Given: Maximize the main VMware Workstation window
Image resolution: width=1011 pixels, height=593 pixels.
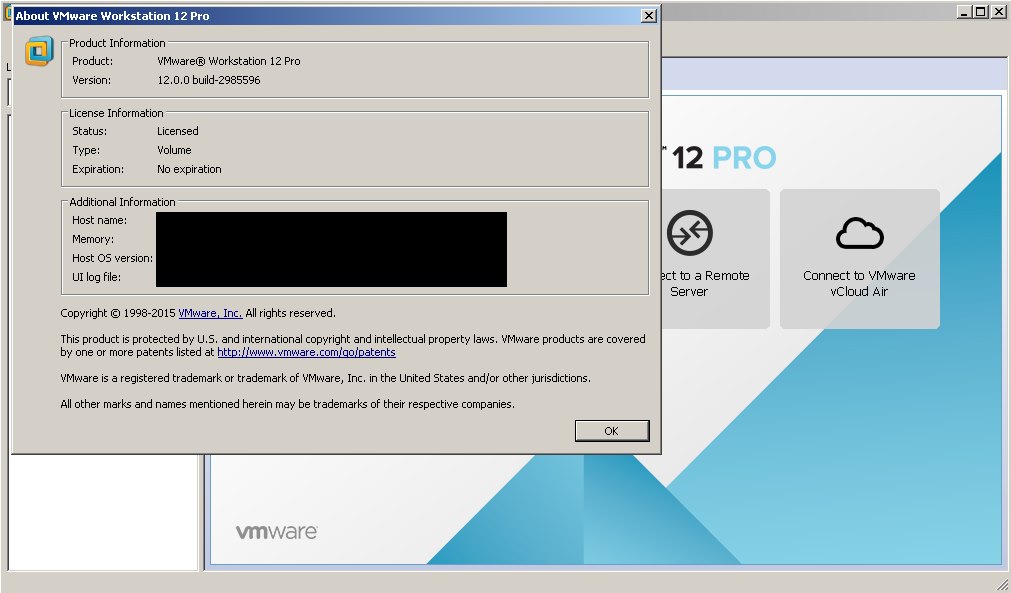Looking at the screenshot, I should point(980,12).
